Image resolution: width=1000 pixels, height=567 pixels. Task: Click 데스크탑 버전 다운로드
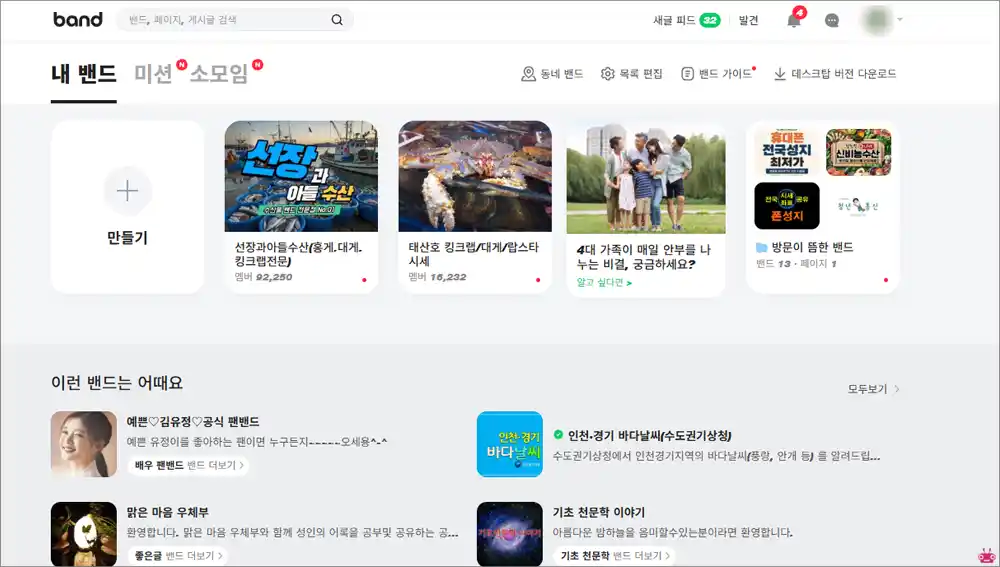point(835,74)
